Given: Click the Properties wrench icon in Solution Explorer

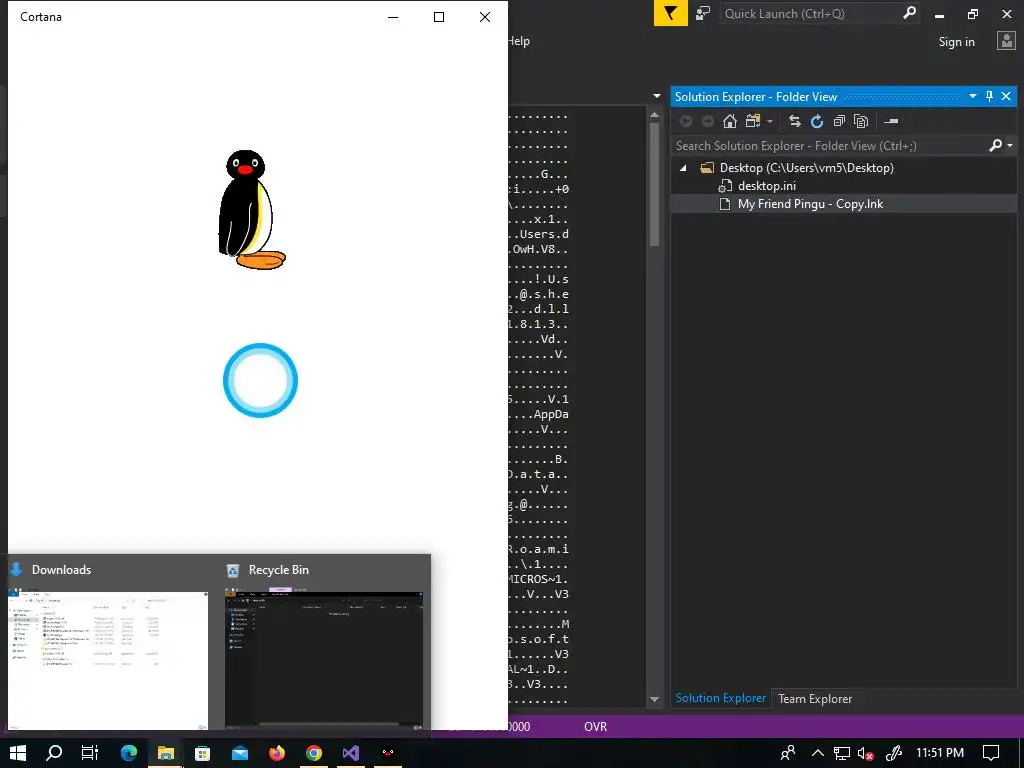Looking at the screenshot, I should pyautogui.click(x=891, y=121).
